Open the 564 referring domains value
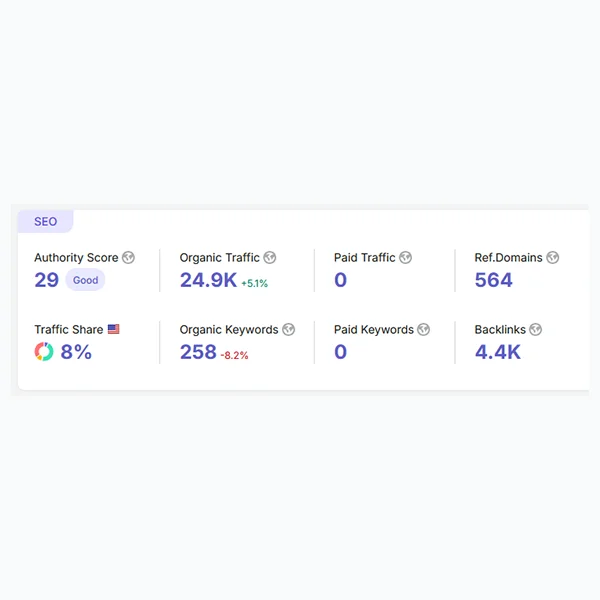Viewport: 600px width, 600px height. pos(494,280)
